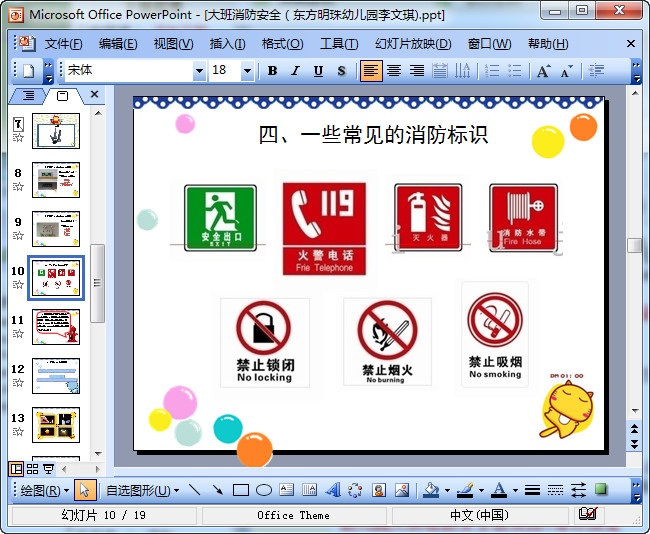
Task: Click the font name field showing 宋体
Action: (x=129, y=71)
